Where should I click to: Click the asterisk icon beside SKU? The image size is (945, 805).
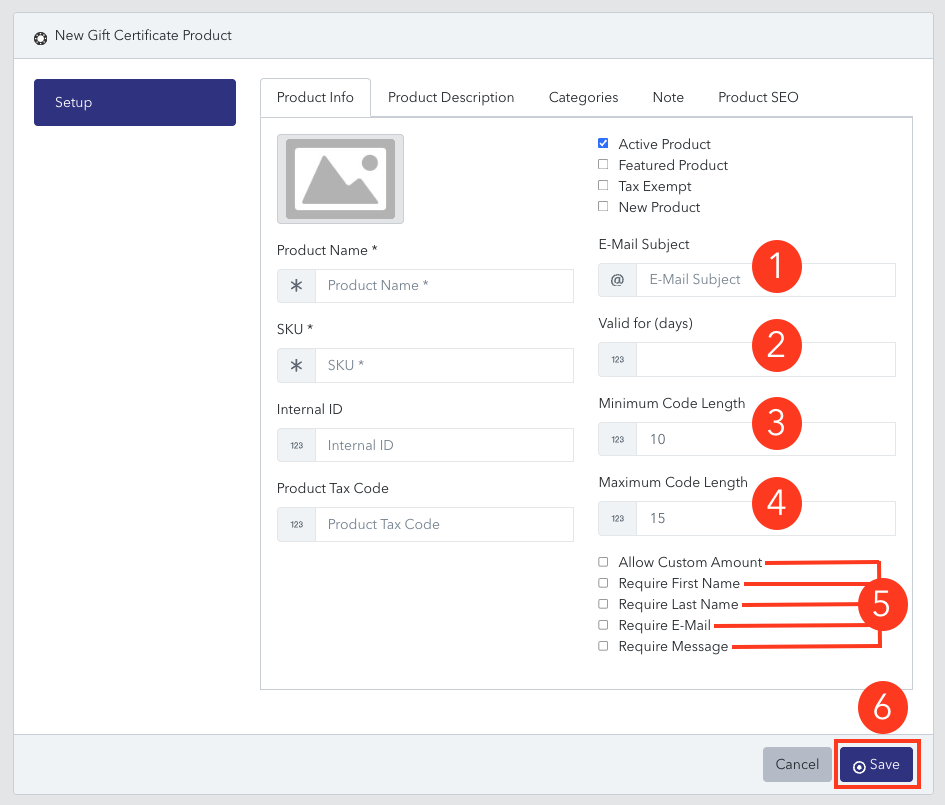pos(297,365)
